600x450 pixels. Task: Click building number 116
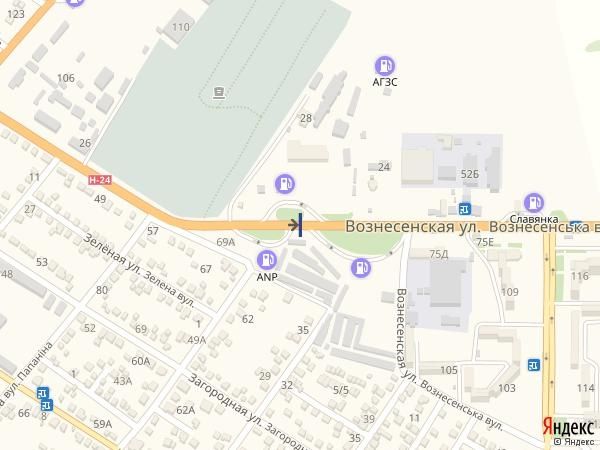coord(579,276)
